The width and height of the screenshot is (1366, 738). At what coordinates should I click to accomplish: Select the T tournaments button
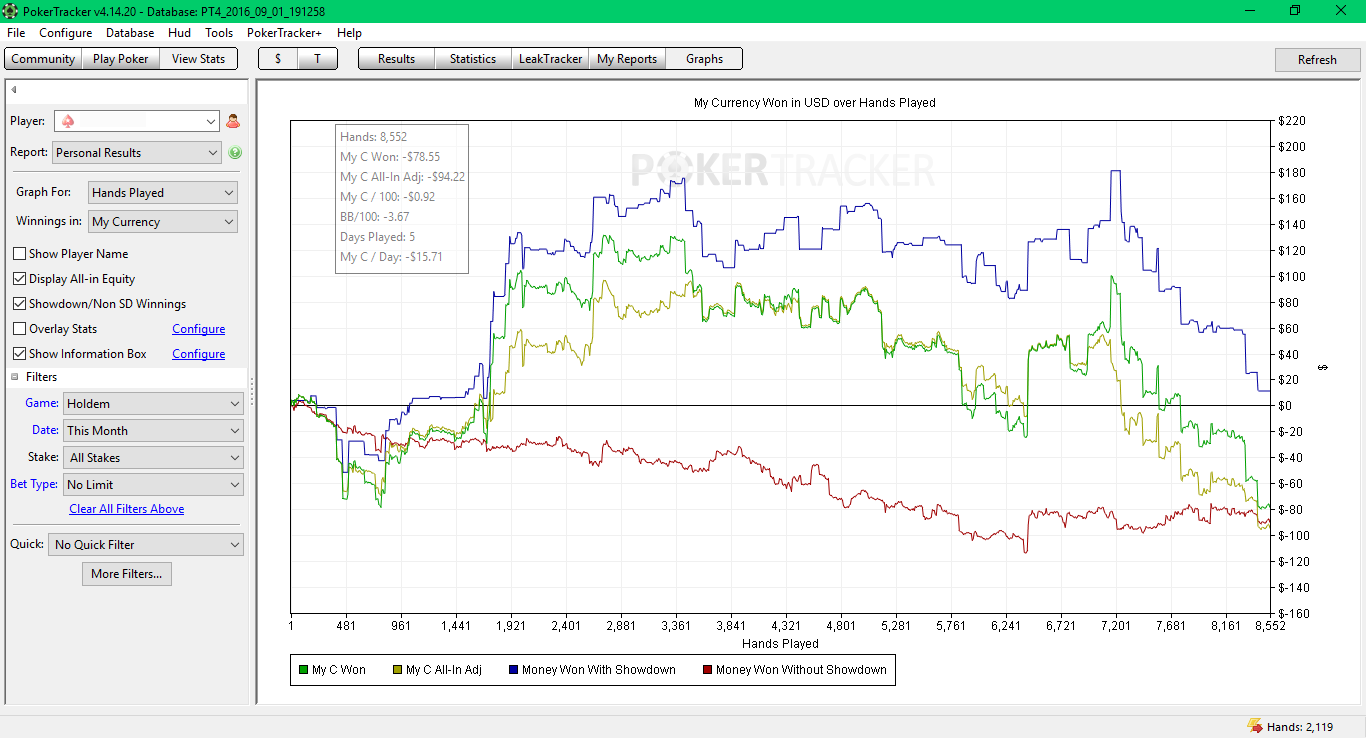[x=317, y=59]
